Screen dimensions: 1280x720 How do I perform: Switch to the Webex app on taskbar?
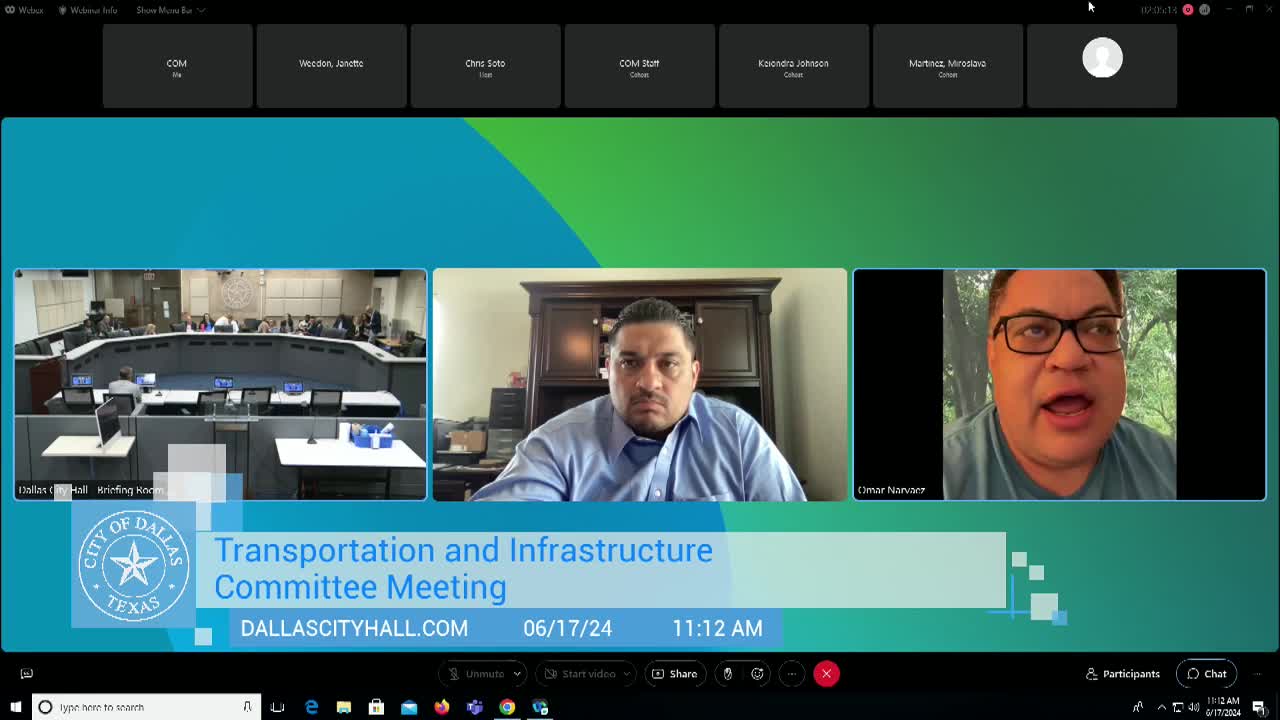(x=540, y=707)
